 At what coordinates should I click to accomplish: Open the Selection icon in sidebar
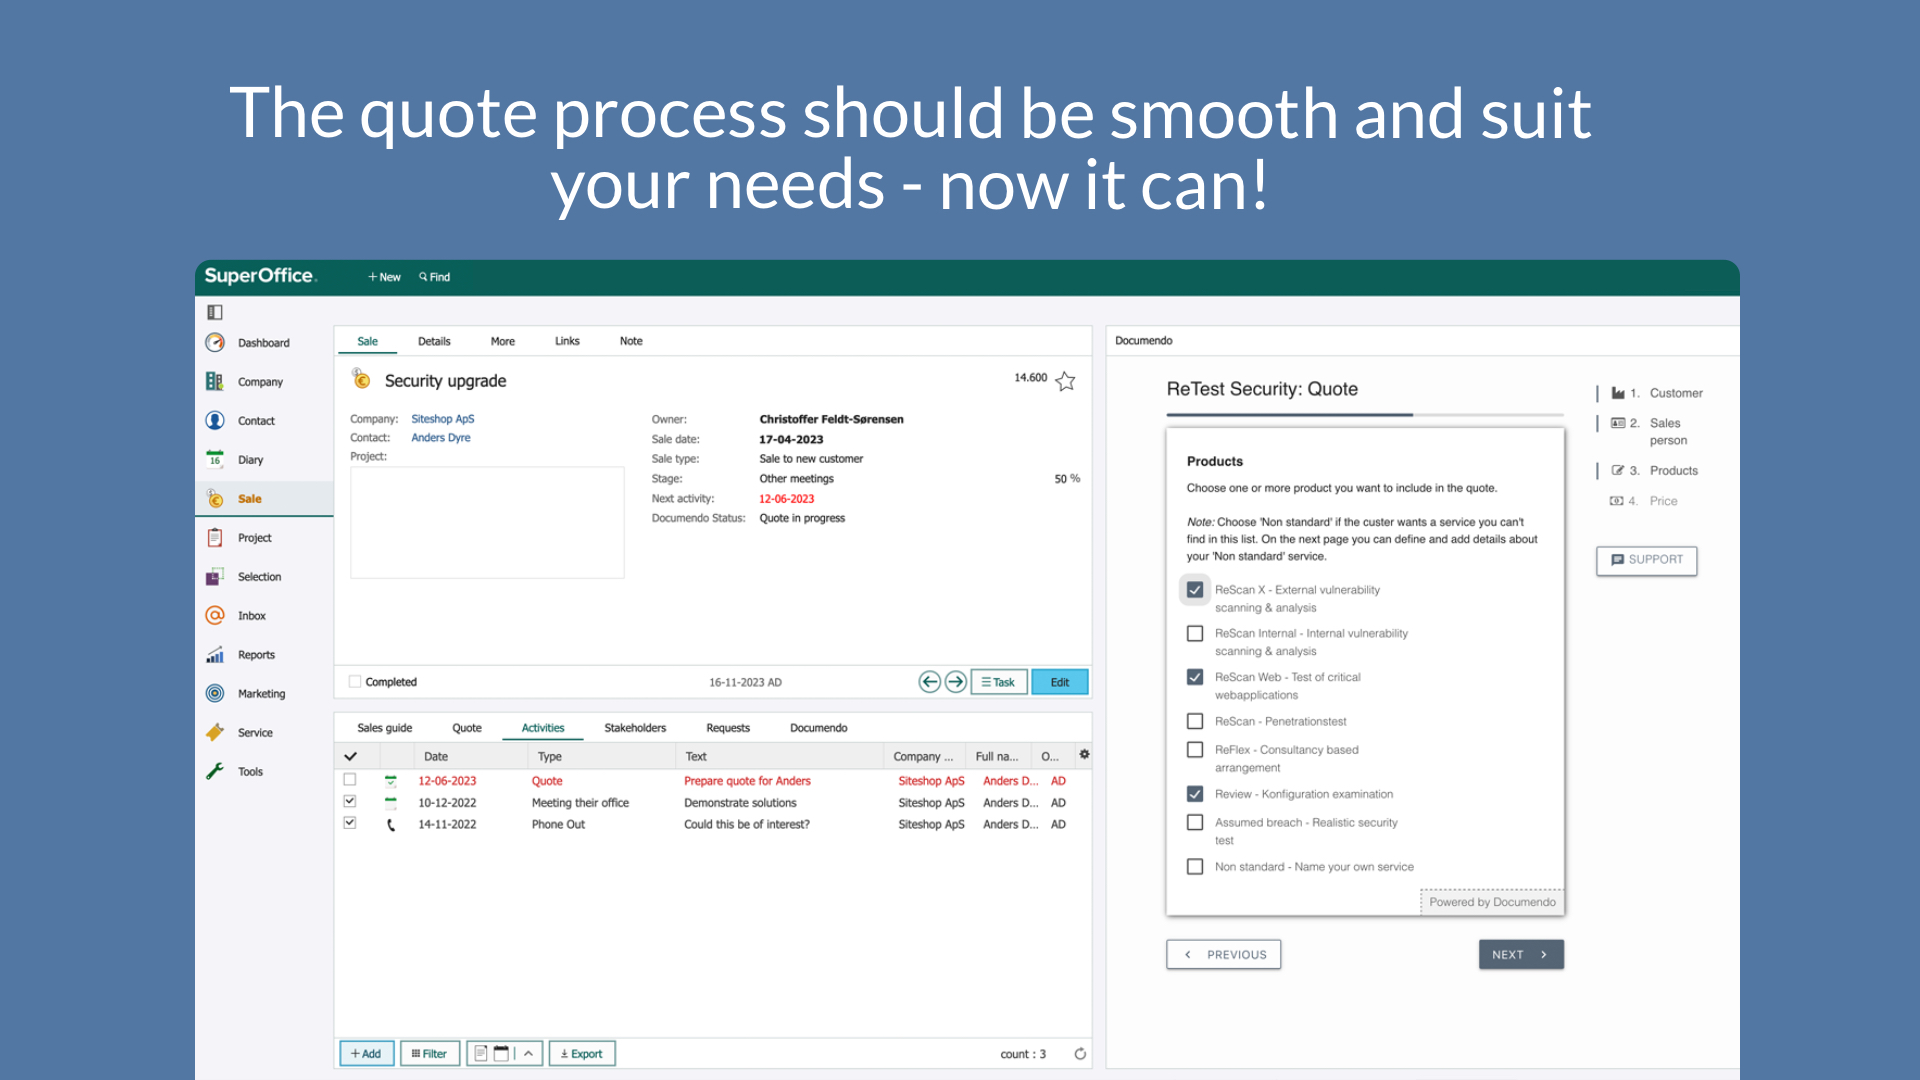click(215, 577)
